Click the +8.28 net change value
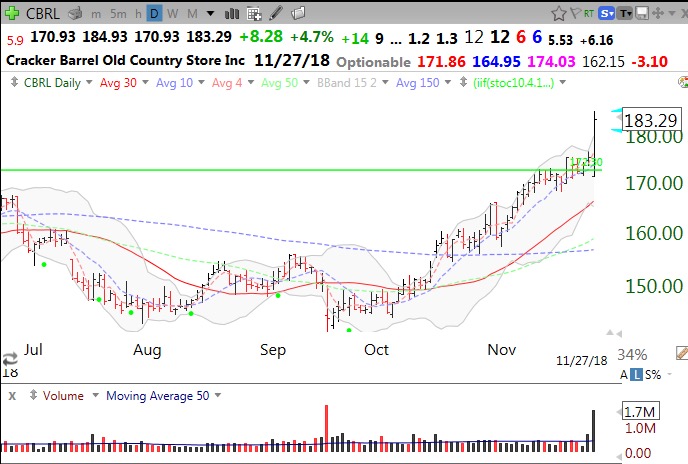Viewport: 688px width, 464px height. 261,37
